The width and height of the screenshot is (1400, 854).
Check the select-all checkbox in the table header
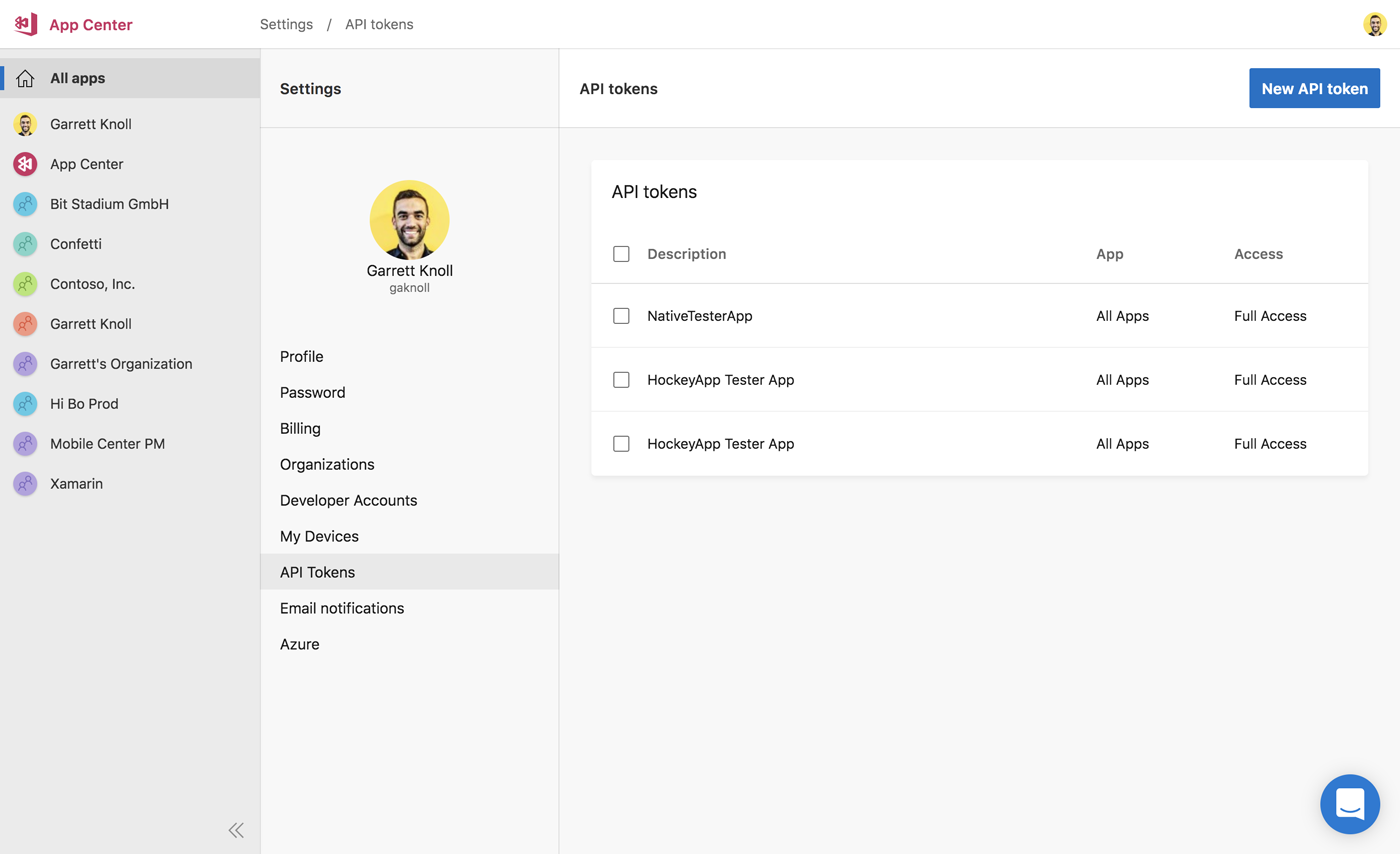(621, 254)
